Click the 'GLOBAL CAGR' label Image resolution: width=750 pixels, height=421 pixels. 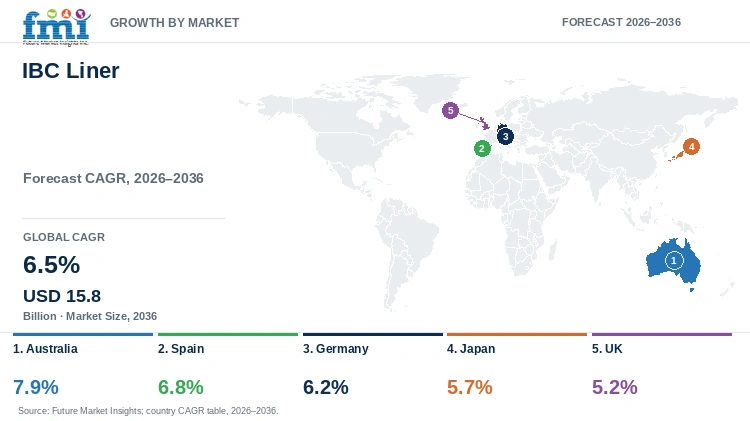tap(64, 237)
